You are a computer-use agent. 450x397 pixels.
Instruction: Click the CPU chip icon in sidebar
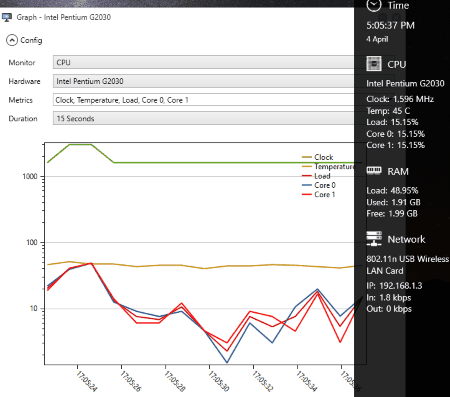(x=374, y=64)
